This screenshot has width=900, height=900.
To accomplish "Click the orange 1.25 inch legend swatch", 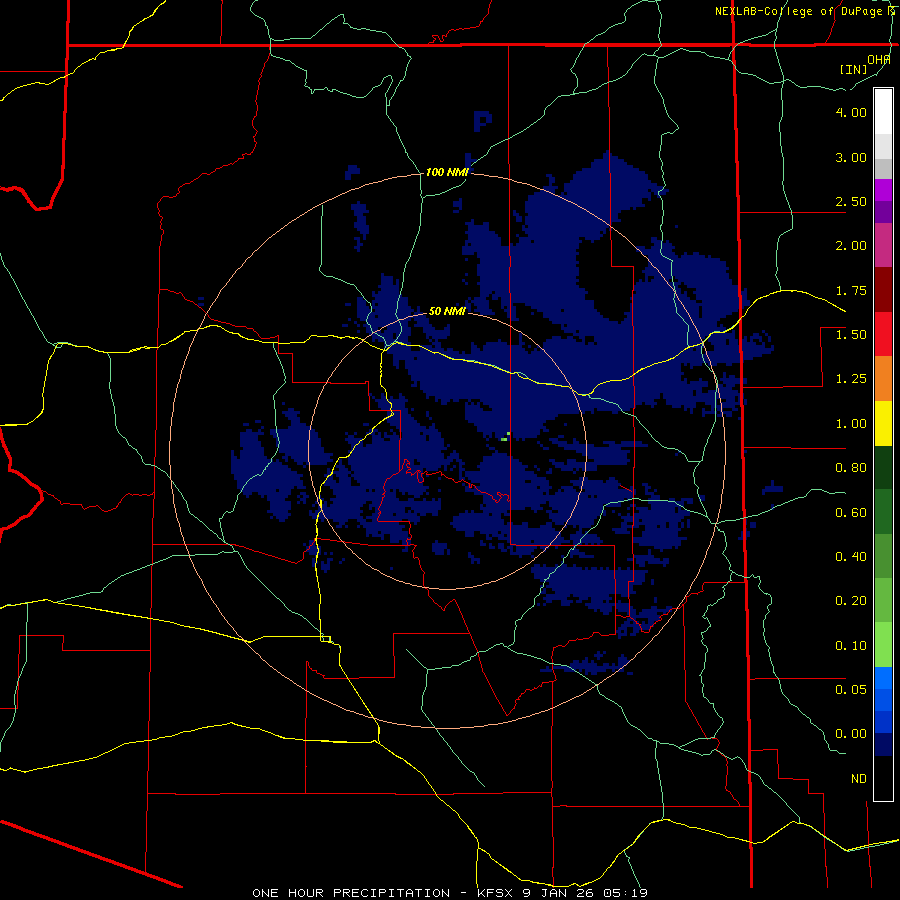I will pyautogui.click(x=883, y=379).
